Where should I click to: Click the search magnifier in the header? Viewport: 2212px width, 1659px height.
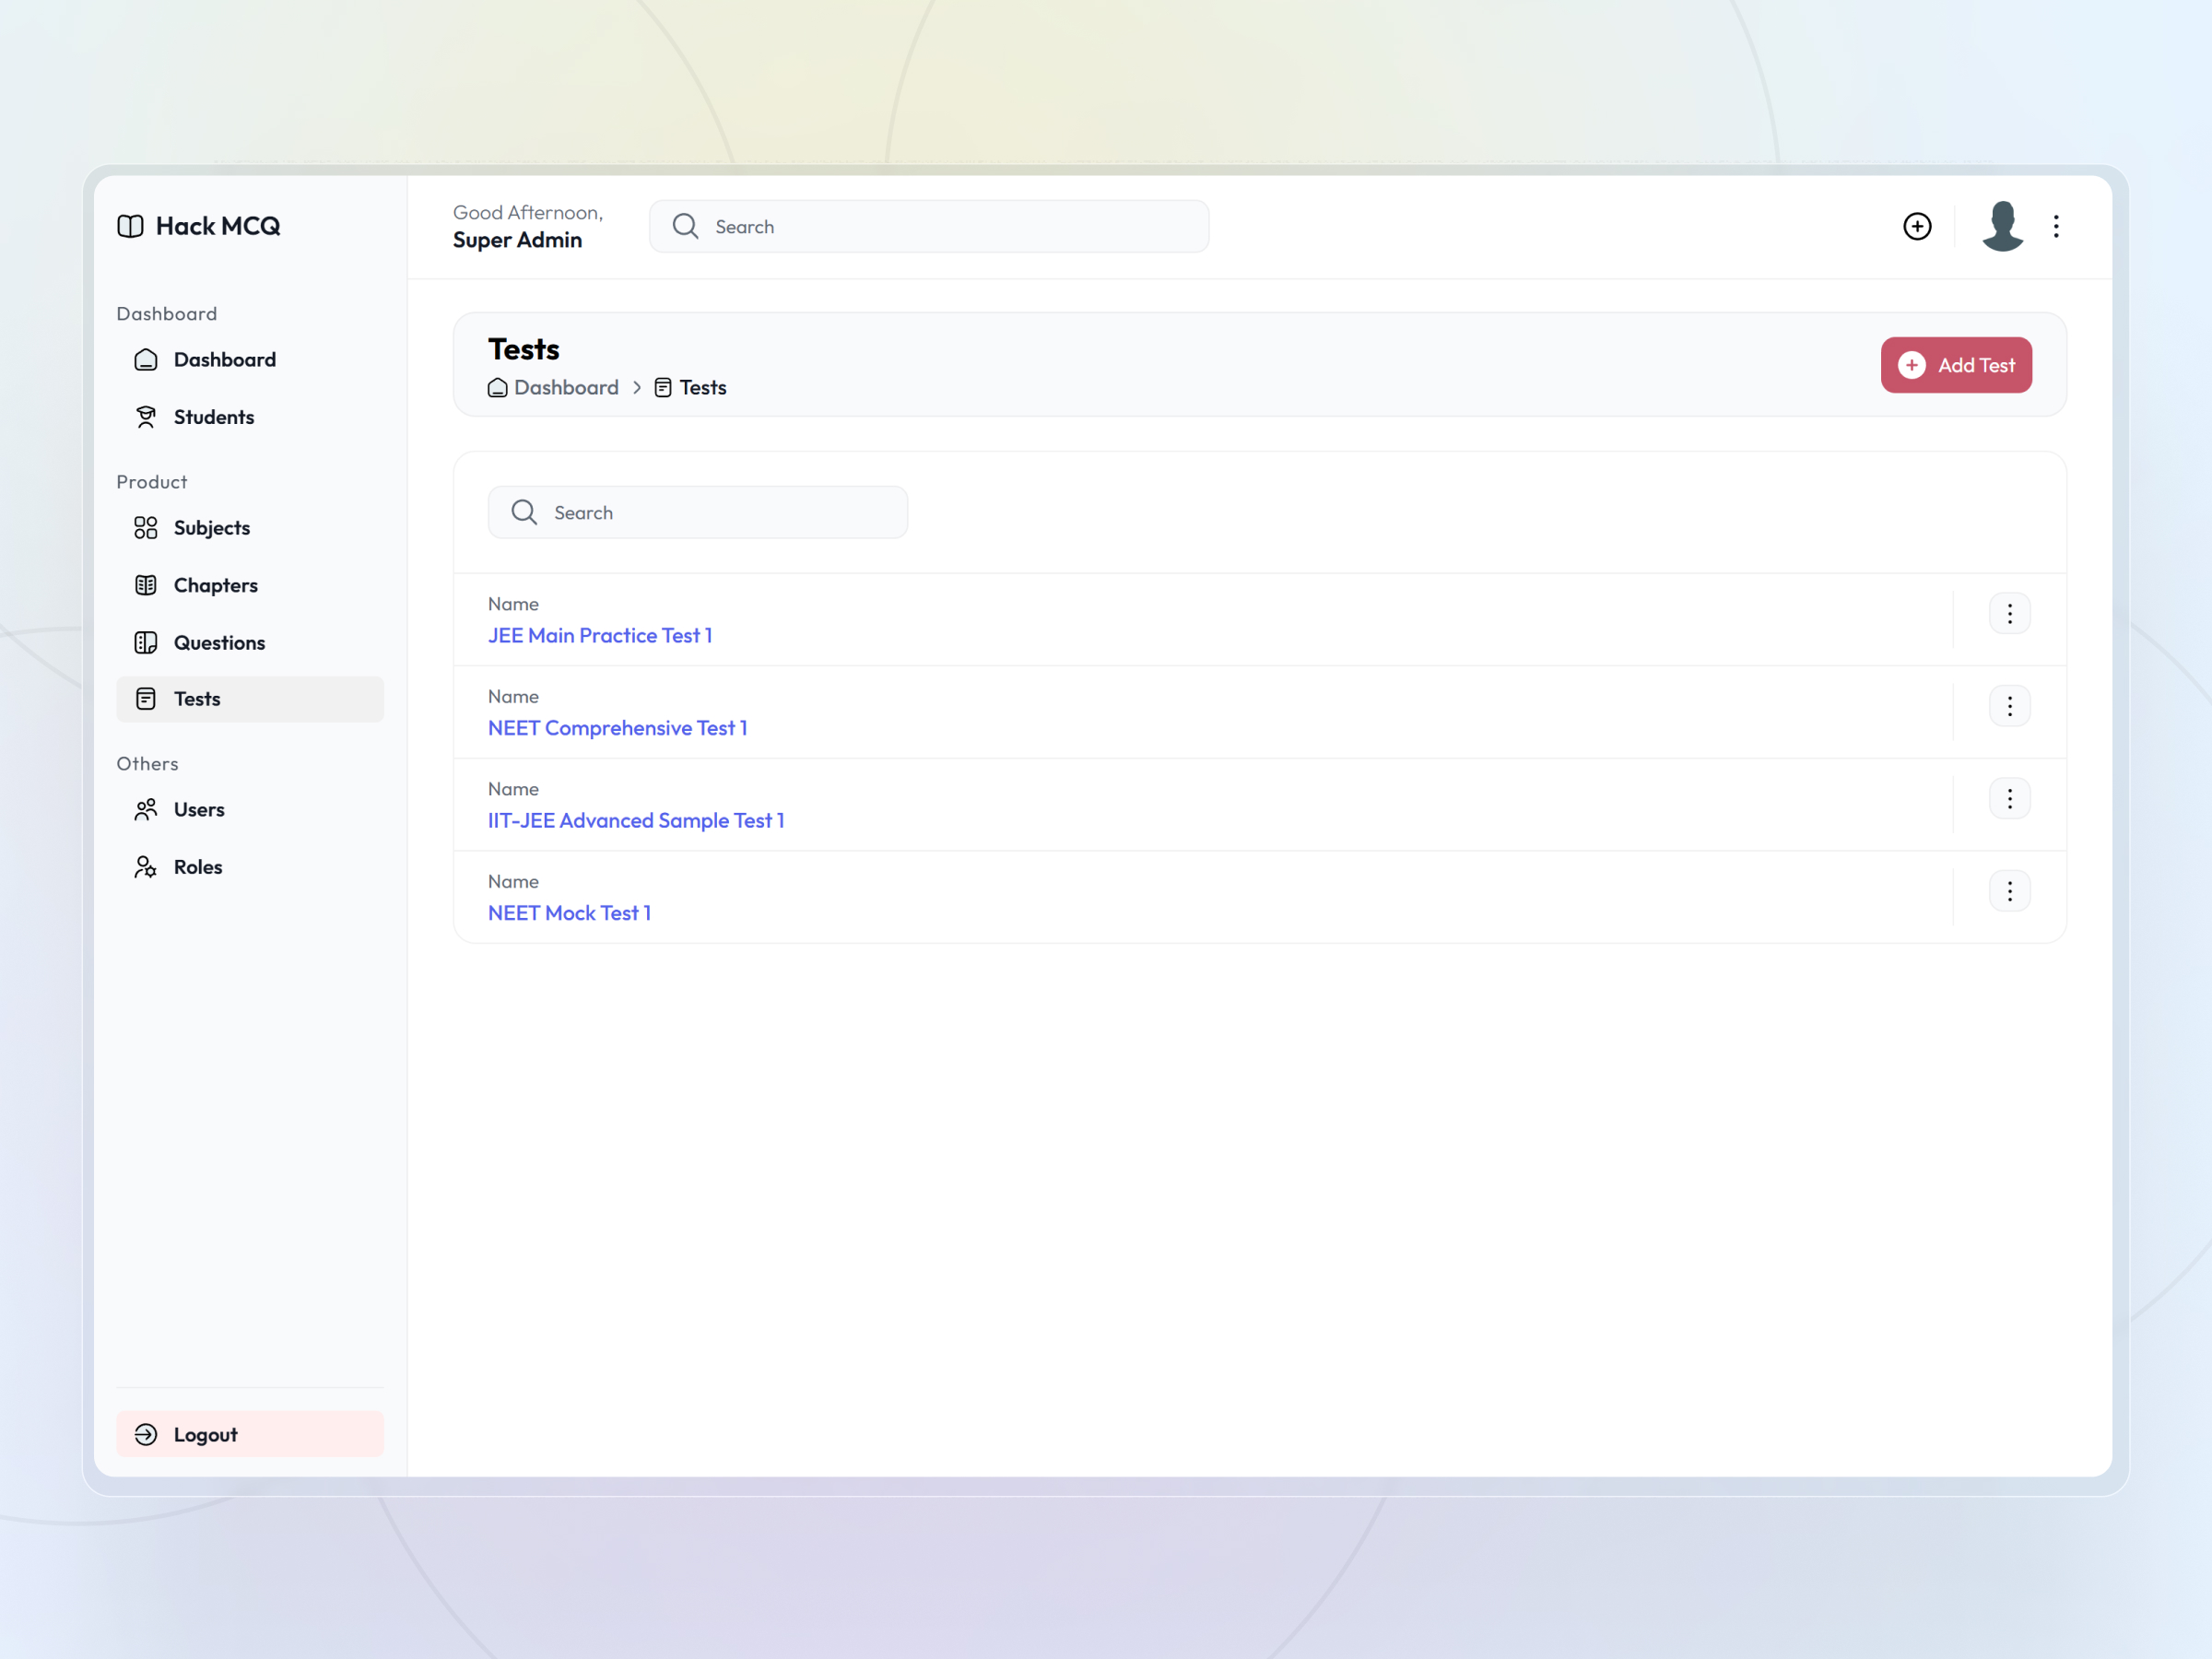[685, 226]
